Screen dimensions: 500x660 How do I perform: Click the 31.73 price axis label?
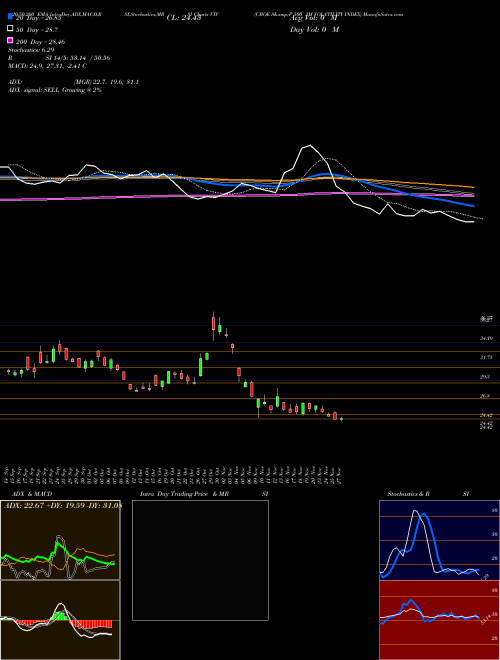click(x=486, y=357)
